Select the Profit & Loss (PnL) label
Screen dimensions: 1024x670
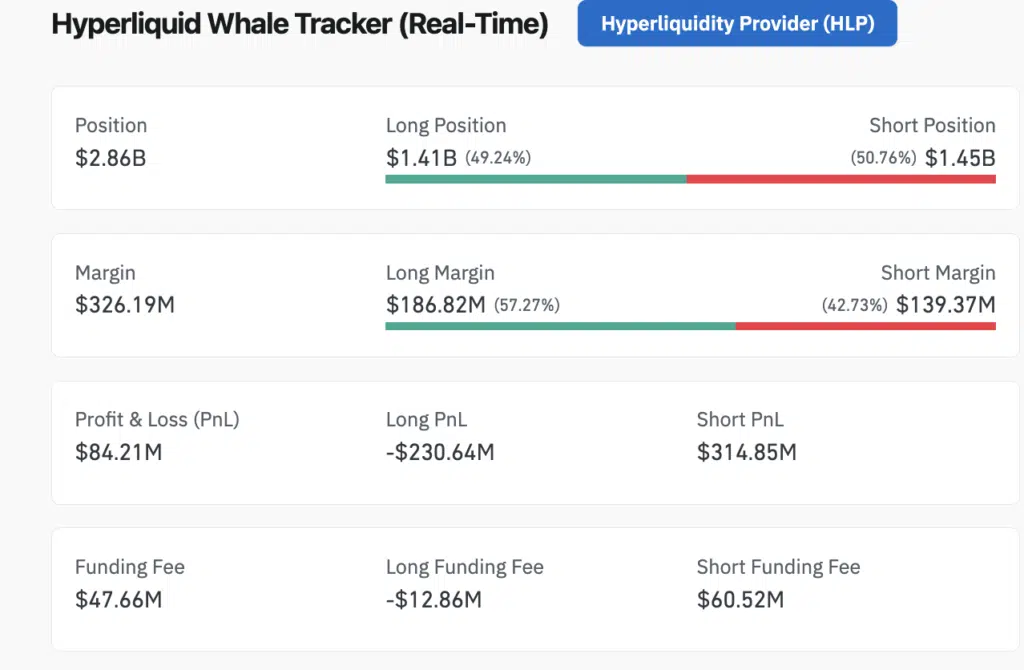pos(157,419)
